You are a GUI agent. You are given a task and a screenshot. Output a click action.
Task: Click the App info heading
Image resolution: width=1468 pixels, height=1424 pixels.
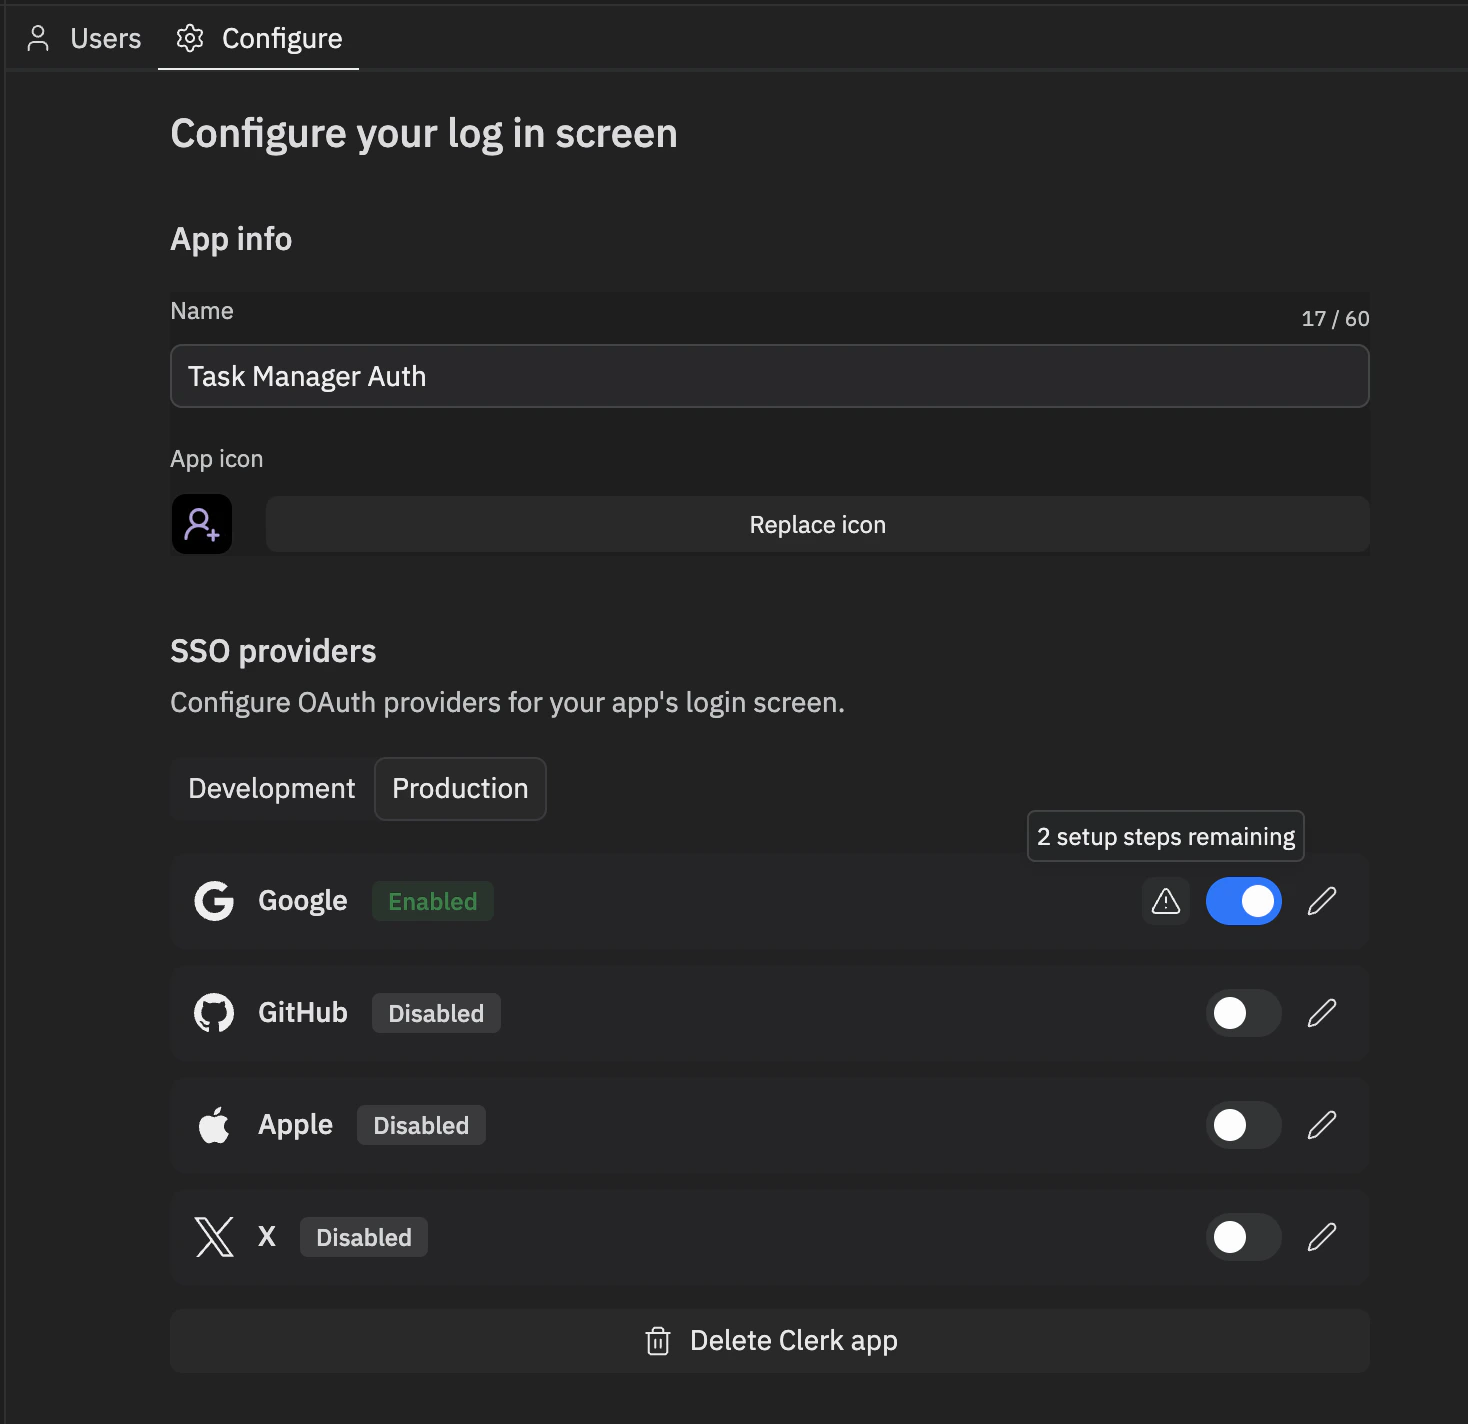coord(231,240)
